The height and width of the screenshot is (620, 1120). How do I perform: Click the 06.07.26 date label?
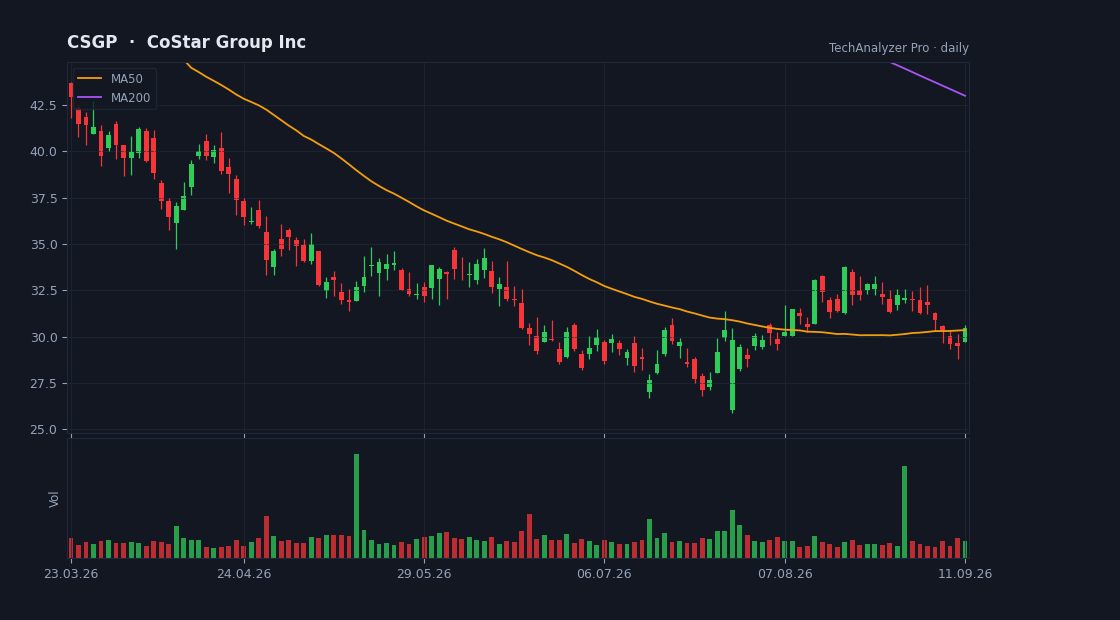click(x=604, y=574)
